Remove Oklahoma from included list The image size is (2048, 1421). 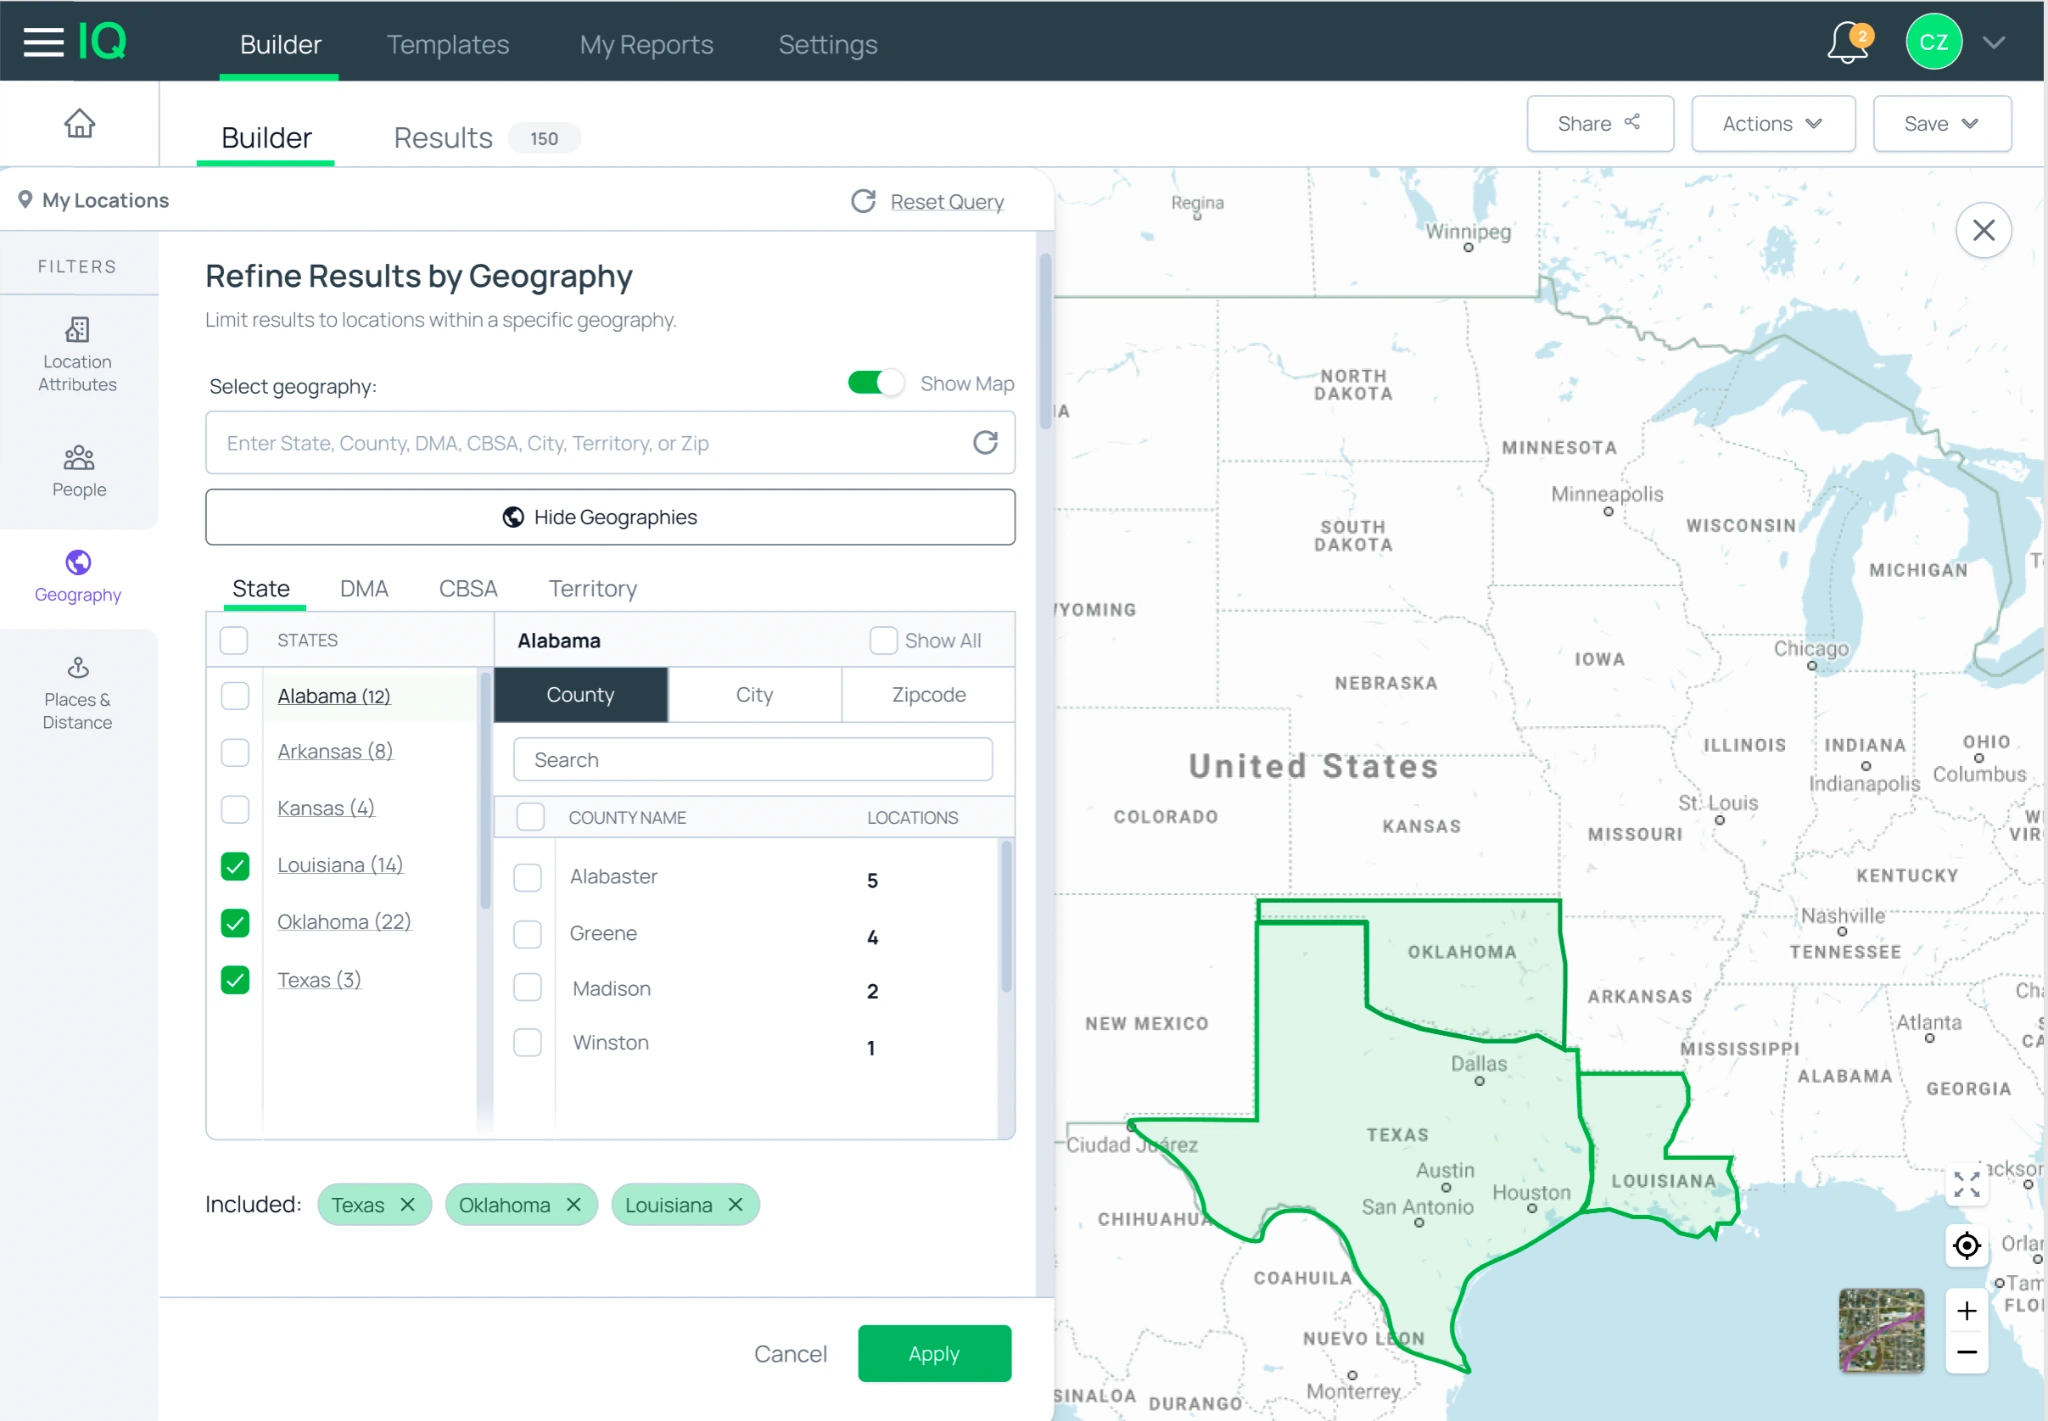[574, 1205]
